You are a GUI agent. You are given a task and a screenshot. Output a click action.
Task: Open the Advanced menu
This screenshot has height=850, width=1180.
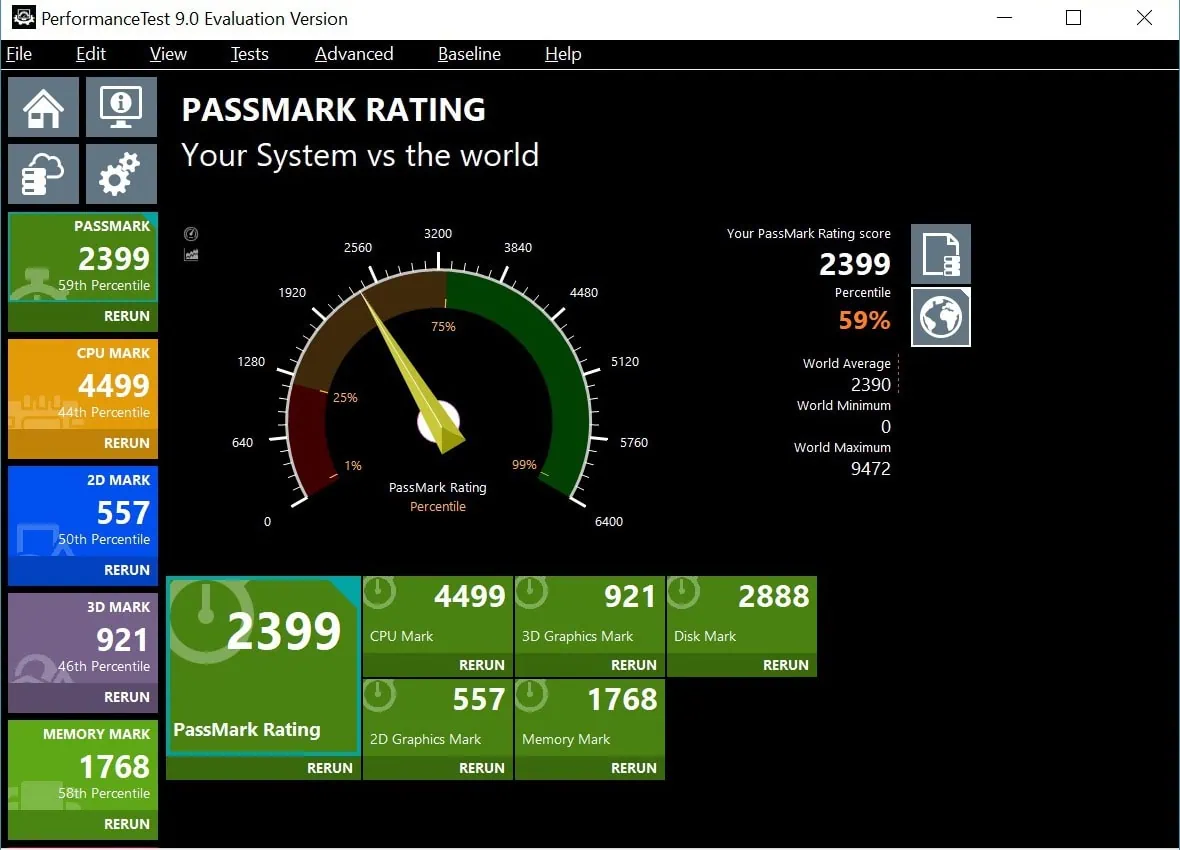(x=354, y=54)
